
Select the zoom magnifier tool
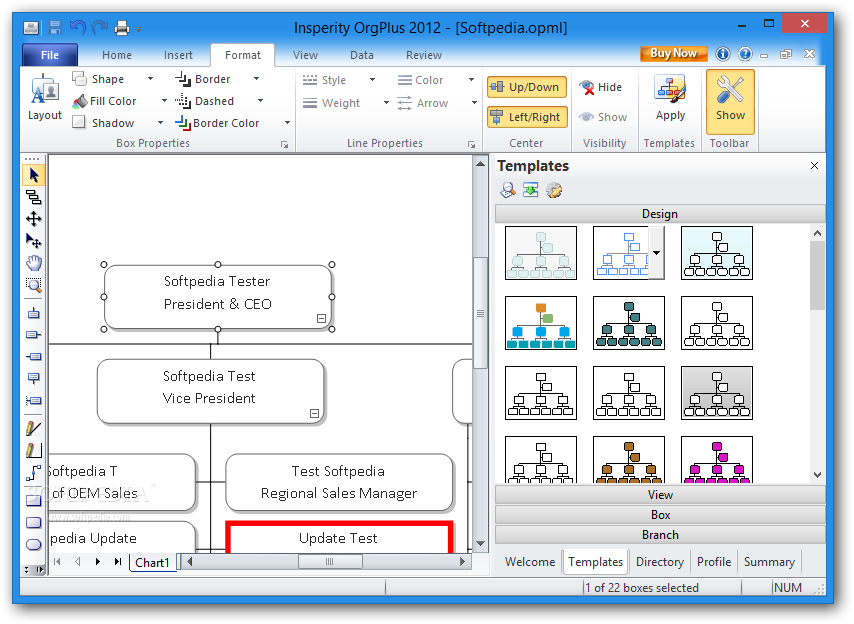pos(34,285)
